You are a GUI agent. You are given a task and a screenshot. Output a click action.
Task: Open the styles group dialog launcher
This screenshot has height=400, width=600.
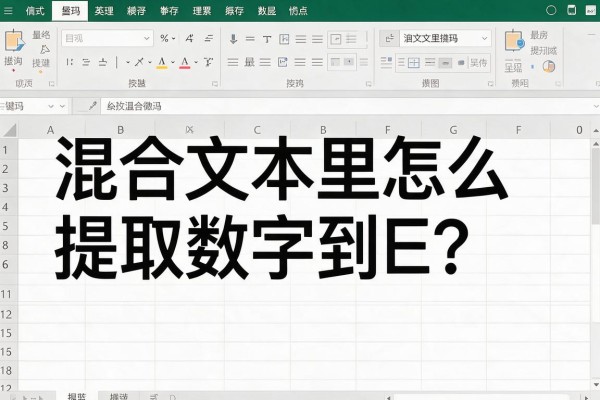[x=490, y=84]
